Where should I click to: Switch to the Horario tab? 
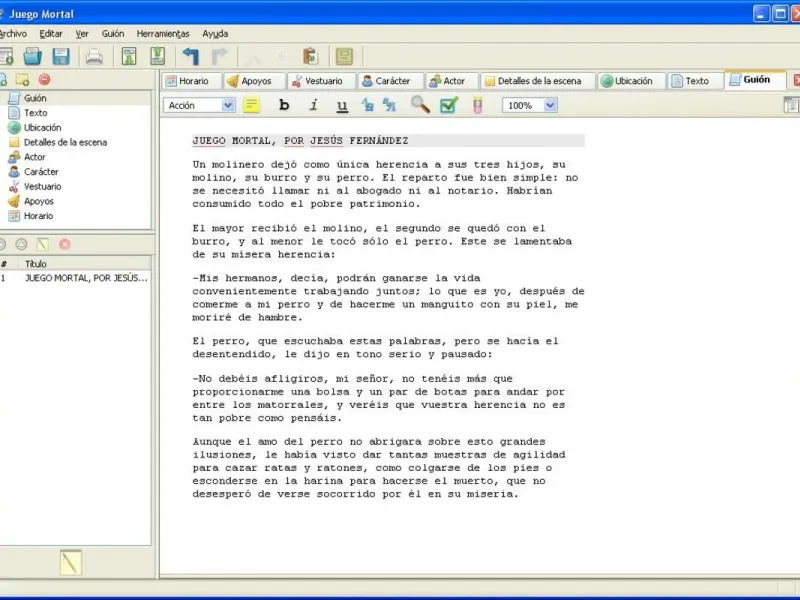coord(192,81)
